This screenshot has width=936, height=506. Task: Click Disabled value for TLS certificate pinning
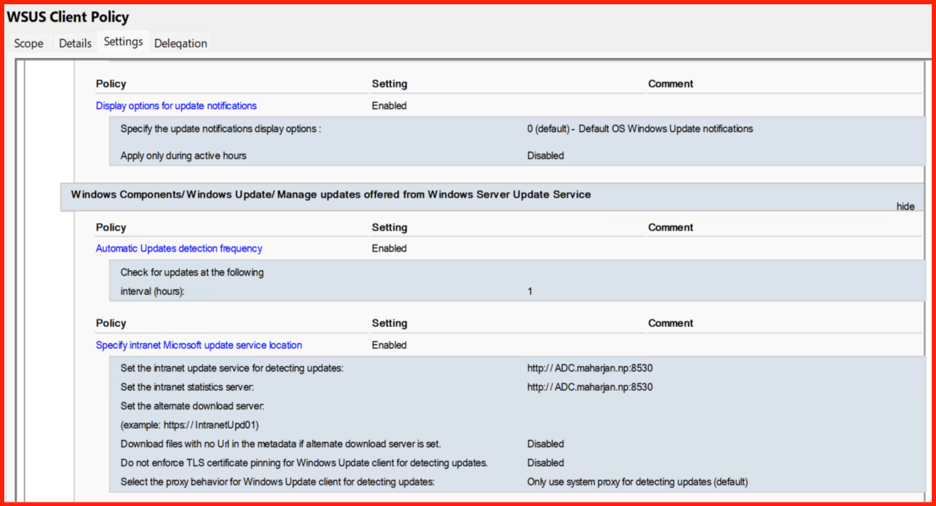tap(545, 463)
